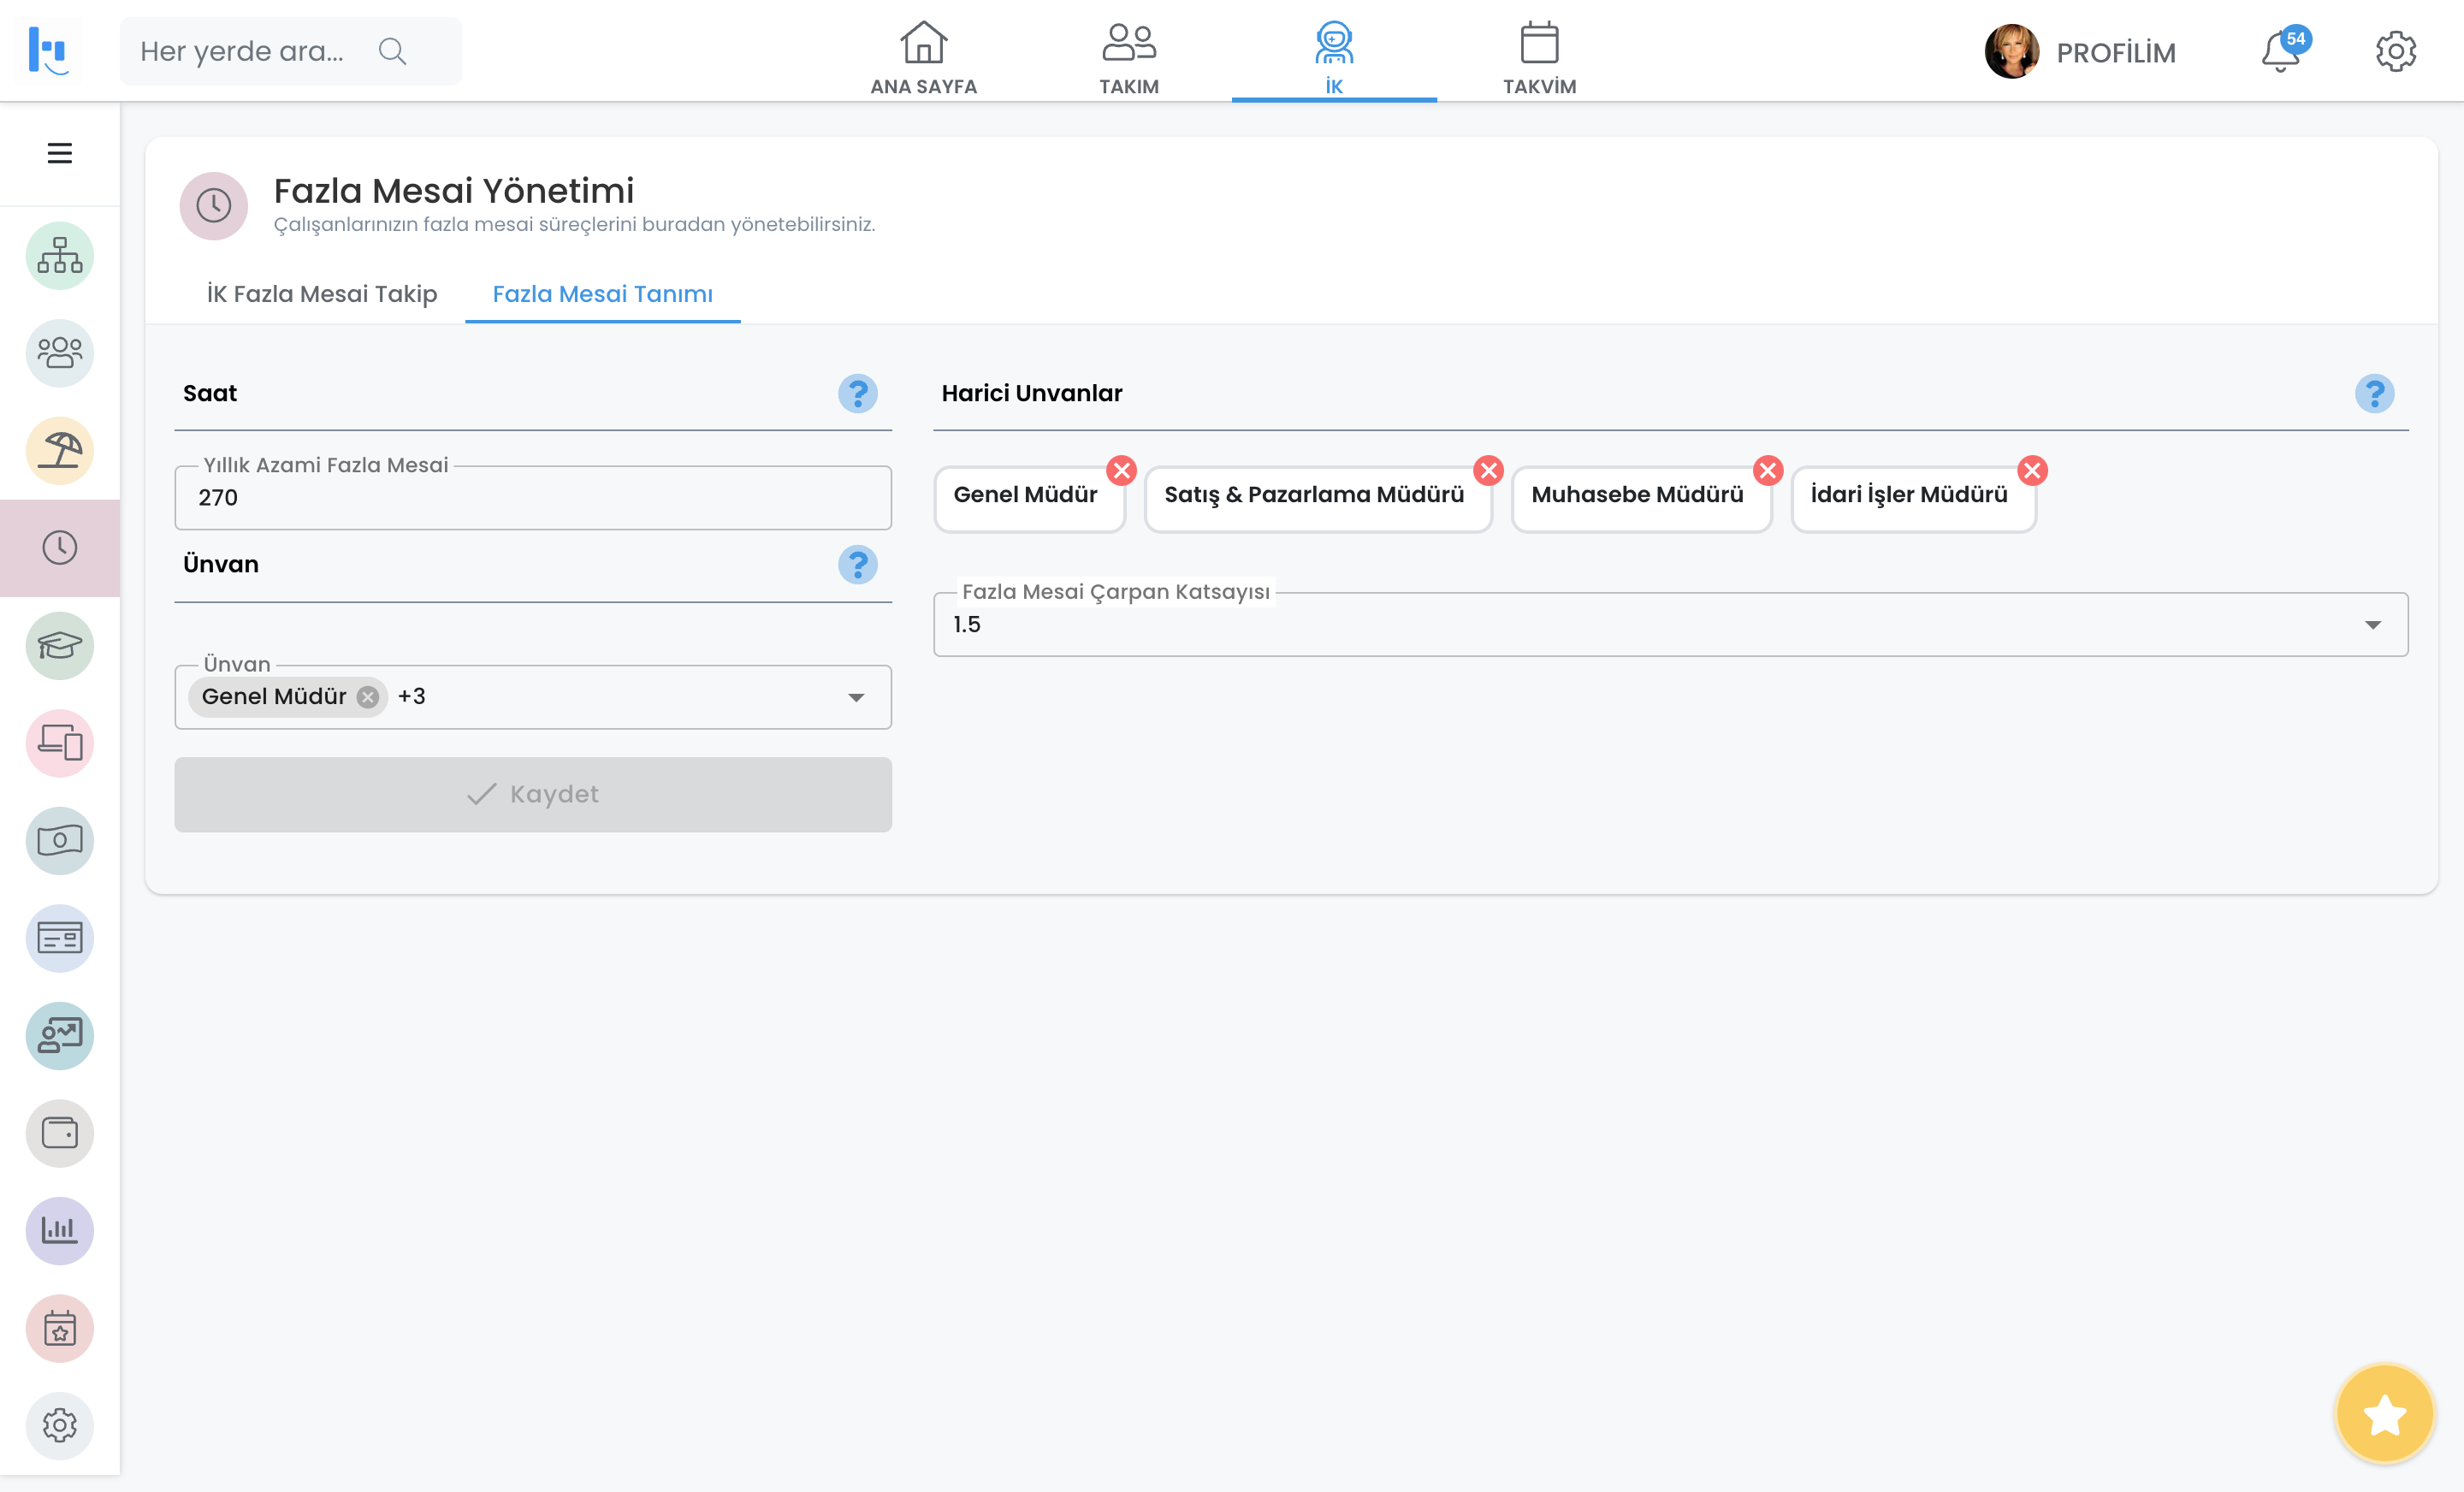Click the wallet sidebar icon
This screenshot has width=2464, height=1492.
59,1133
